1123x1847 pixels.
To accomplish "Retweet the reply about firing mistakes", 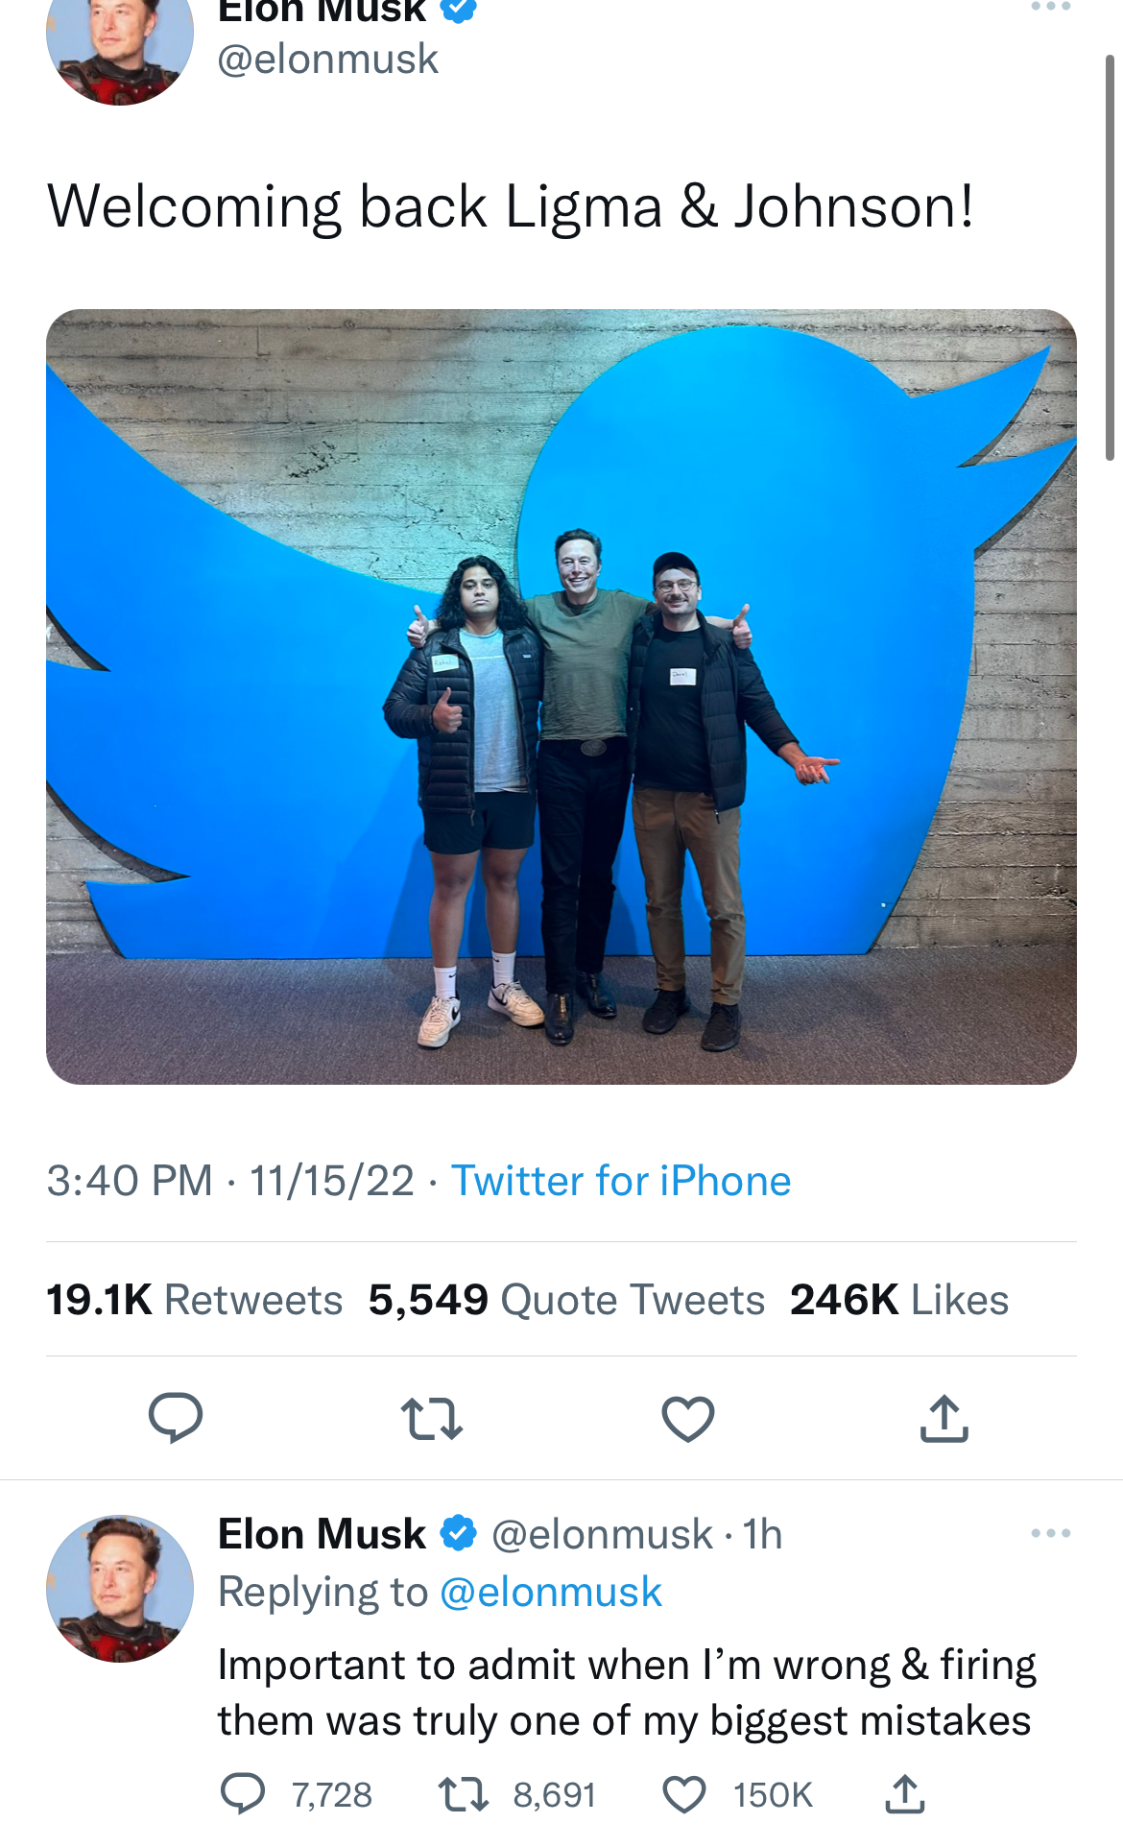I will (465, 1794).
